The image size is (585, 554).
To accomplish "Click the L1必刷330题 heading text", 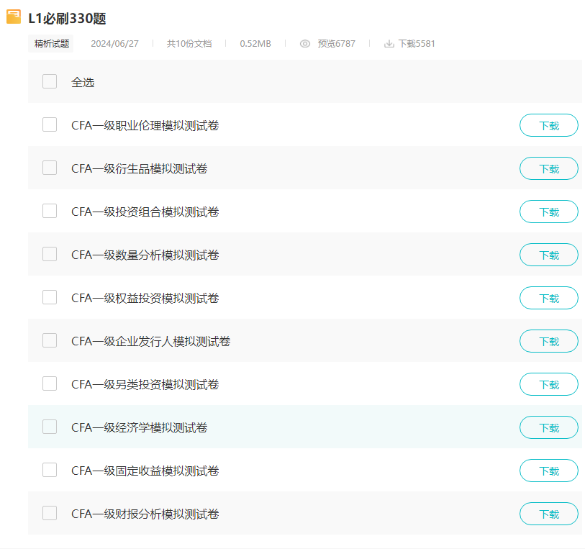I will pos(67,18).
